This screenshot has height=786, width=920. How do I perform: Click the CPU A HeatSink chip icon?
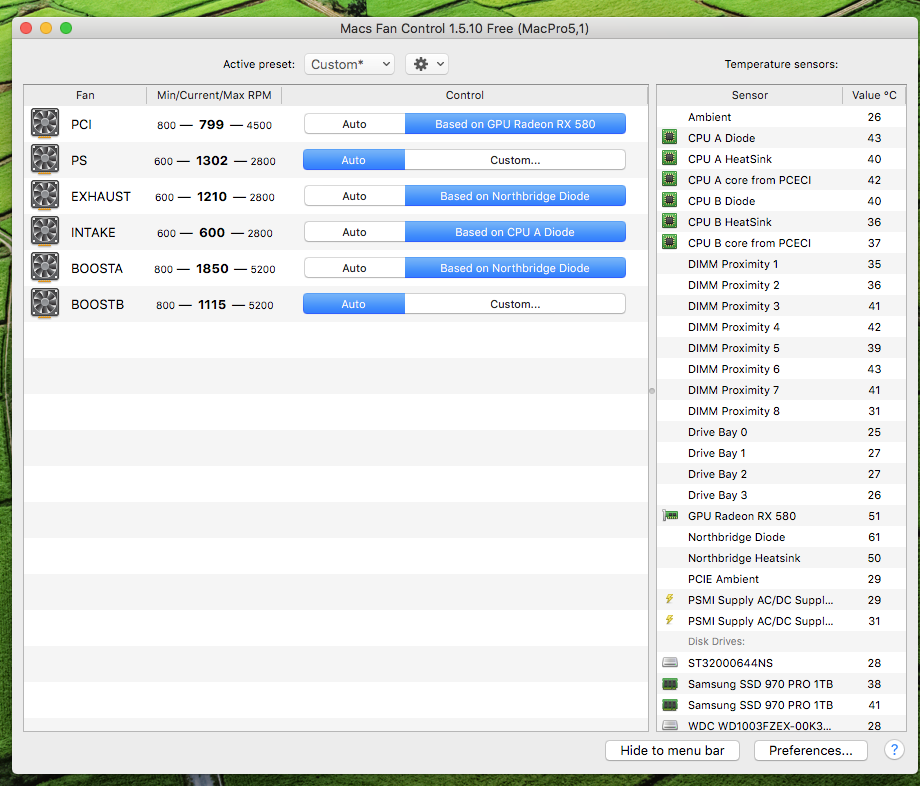(669, 158)
